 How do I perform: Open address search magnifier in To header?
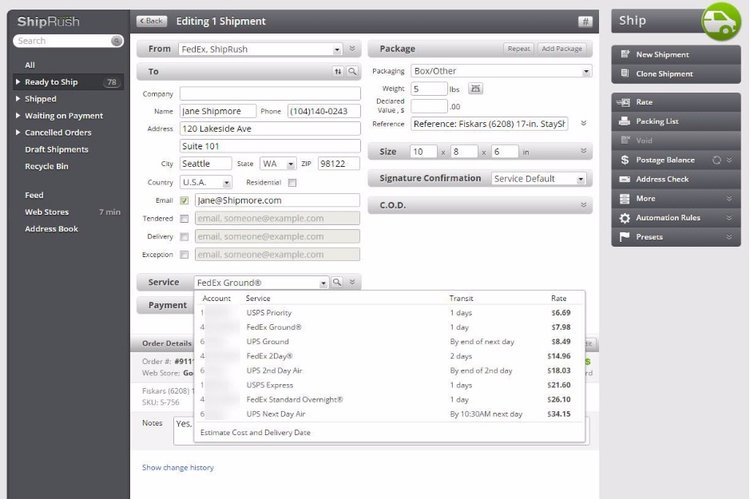click(x=353, y=71)
